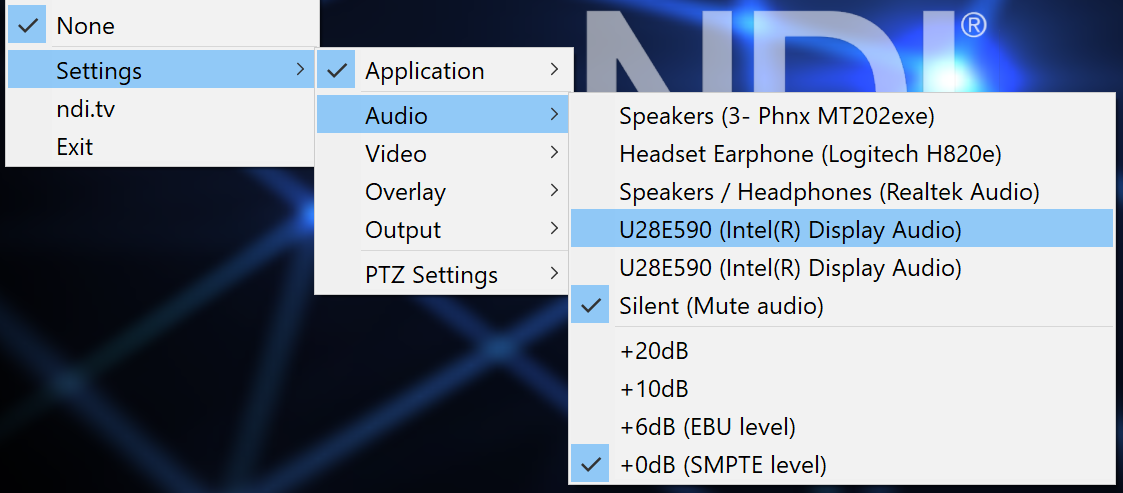Expand the Overlay submenu chevron
This screenshot has width=1123, height=493.
point(554,191)
